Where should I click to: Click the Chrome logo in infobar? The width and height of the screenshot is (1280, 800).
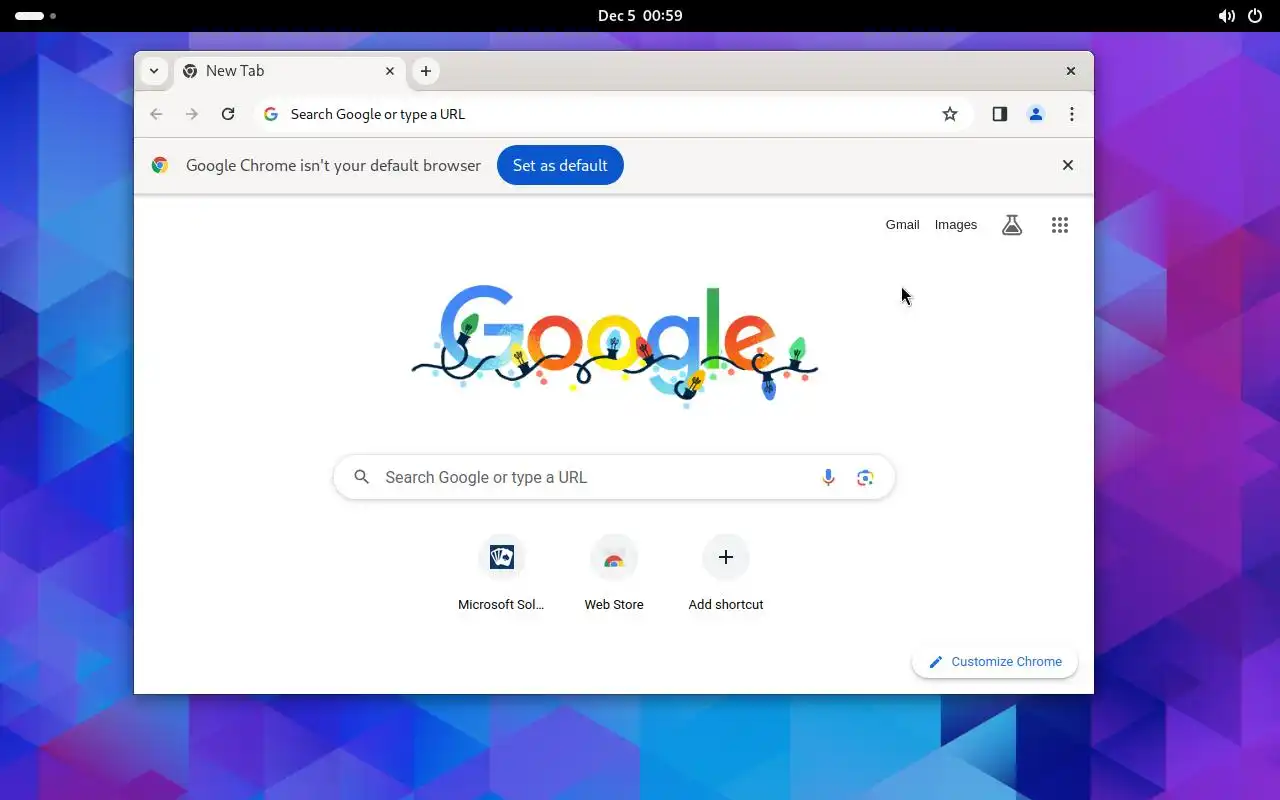point(160,165)
